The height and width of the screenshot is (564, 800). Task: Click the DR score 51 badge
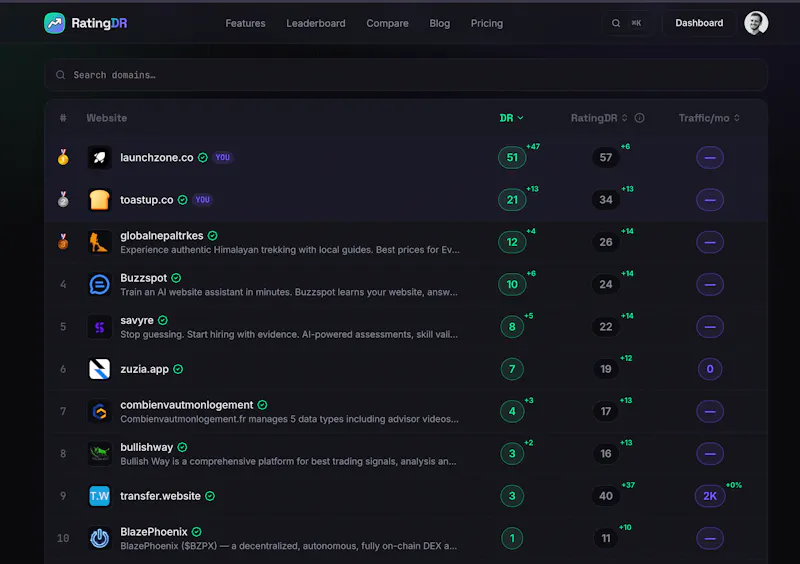pos(512,157)
